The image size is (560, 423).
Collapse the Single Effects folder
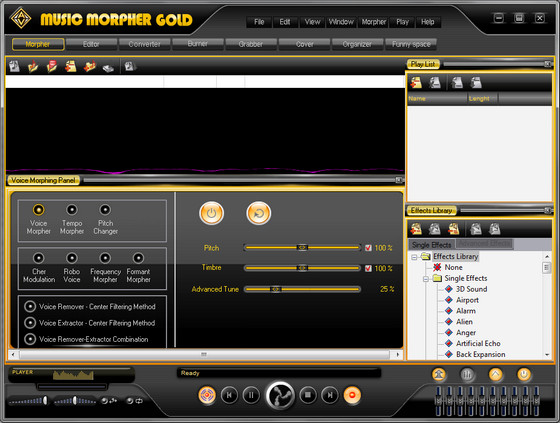pyautogui.click(x=426, y=279)
